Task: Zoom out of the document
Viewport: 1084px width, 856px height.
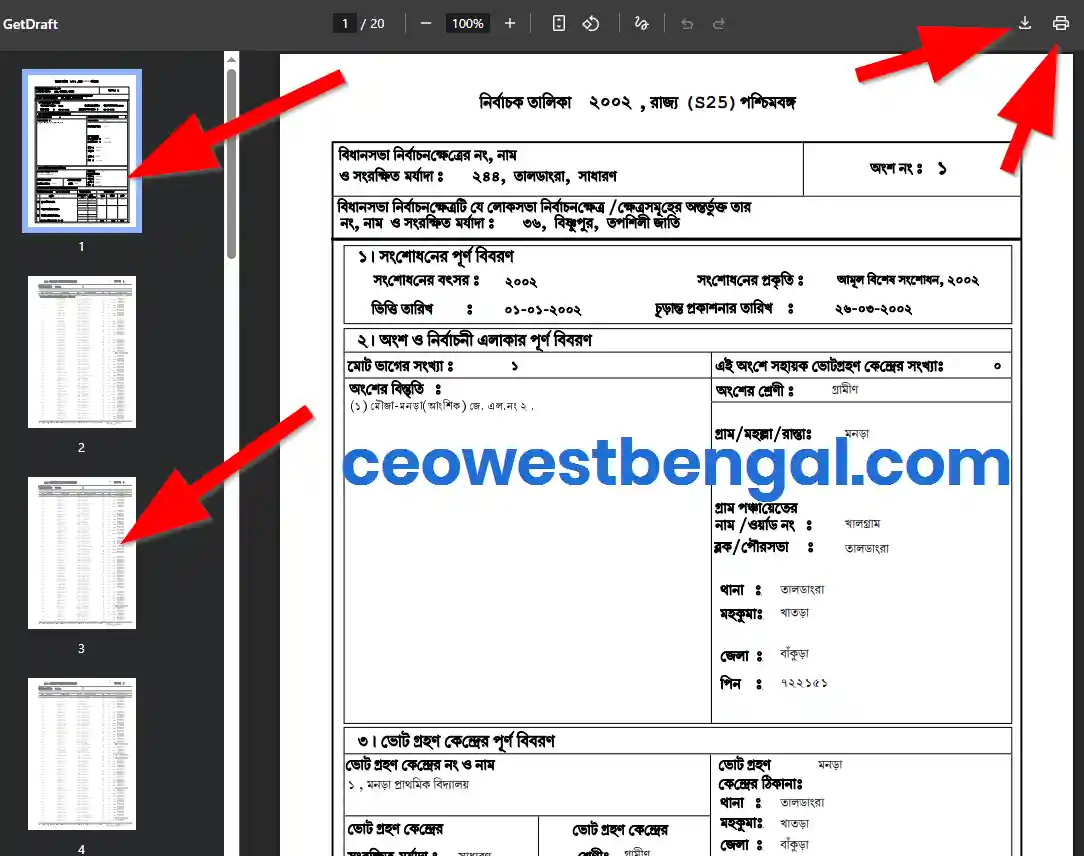Action: click(x=426, y=23)
